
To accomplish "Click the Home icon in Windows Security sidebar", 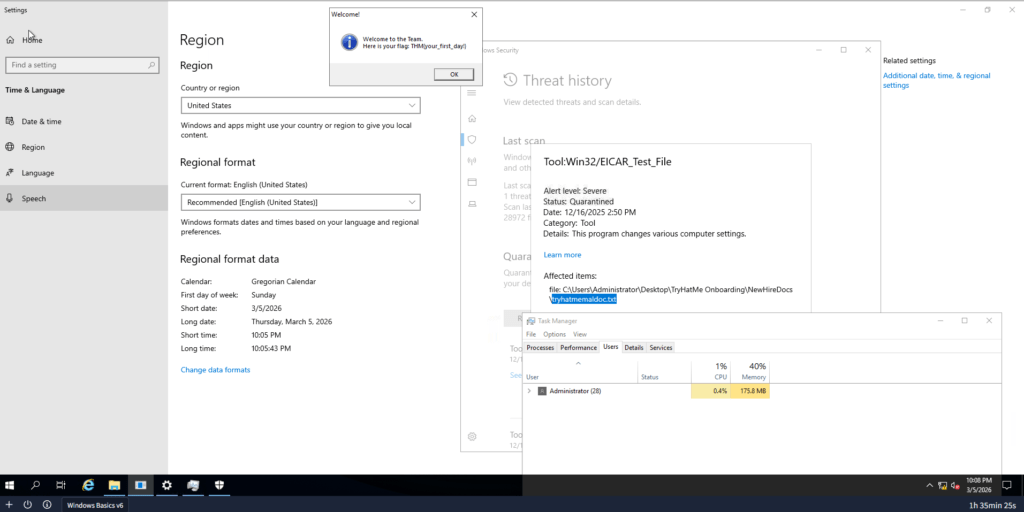I will click(472, 117).
